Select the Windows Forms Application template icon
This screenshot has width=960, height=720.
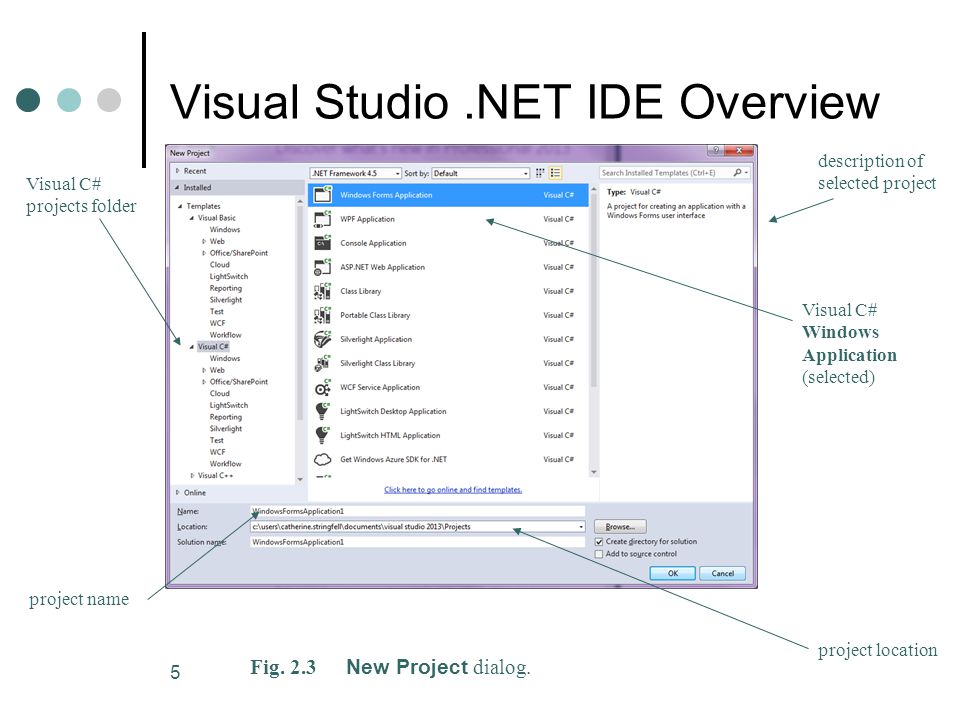[x=323, y=195]
